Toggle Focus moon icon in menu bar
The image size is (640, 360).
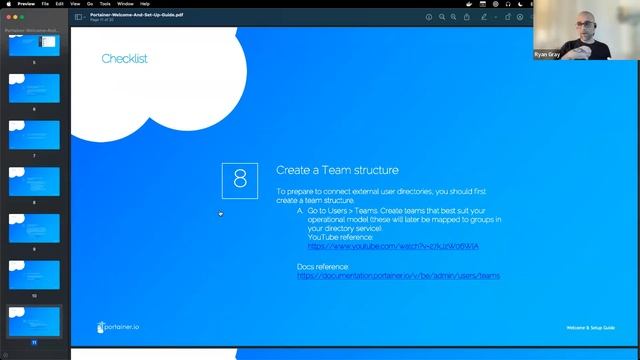point(520,4)
